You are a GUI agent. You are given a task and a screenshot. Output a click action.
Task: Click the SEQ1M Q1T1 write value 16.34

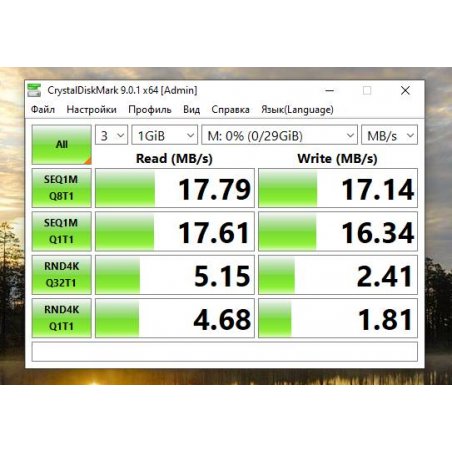click(x=338, y=231)
